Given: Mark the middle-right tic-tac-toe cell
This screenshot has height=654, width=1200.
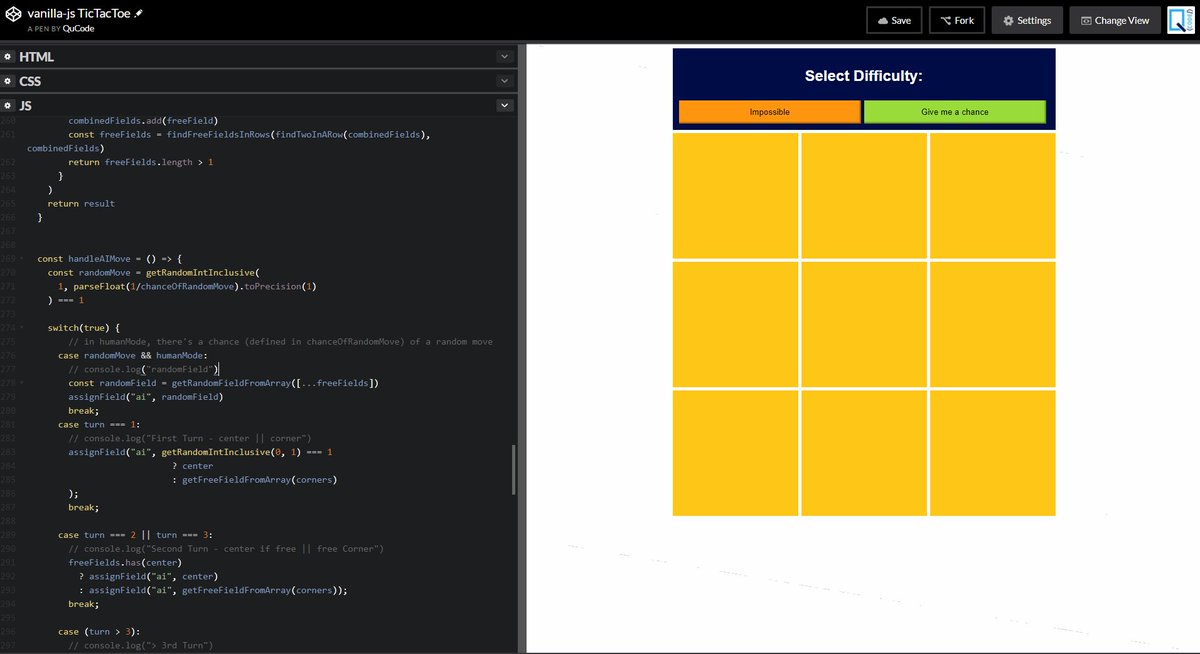Looking at the screenshot, I should click(x=992, y=324).
